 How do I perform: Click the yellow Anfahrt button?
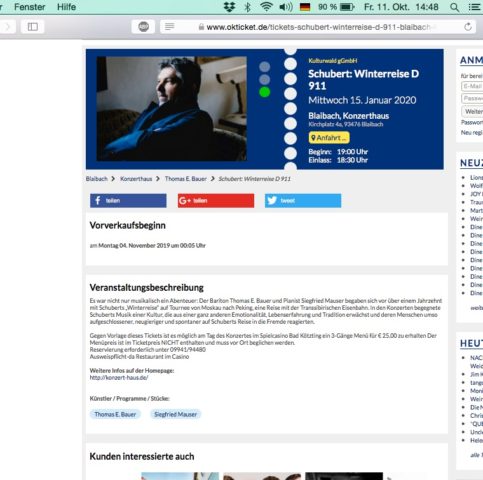tap(329, 138)
